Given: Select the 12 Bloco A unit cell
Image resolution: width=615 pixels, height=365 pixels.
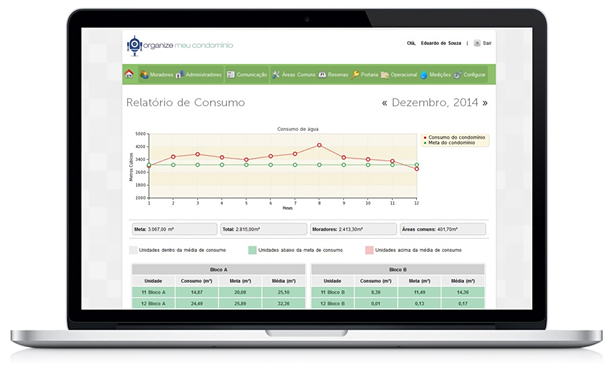Looking at the screenshot, I should point(153,304).
